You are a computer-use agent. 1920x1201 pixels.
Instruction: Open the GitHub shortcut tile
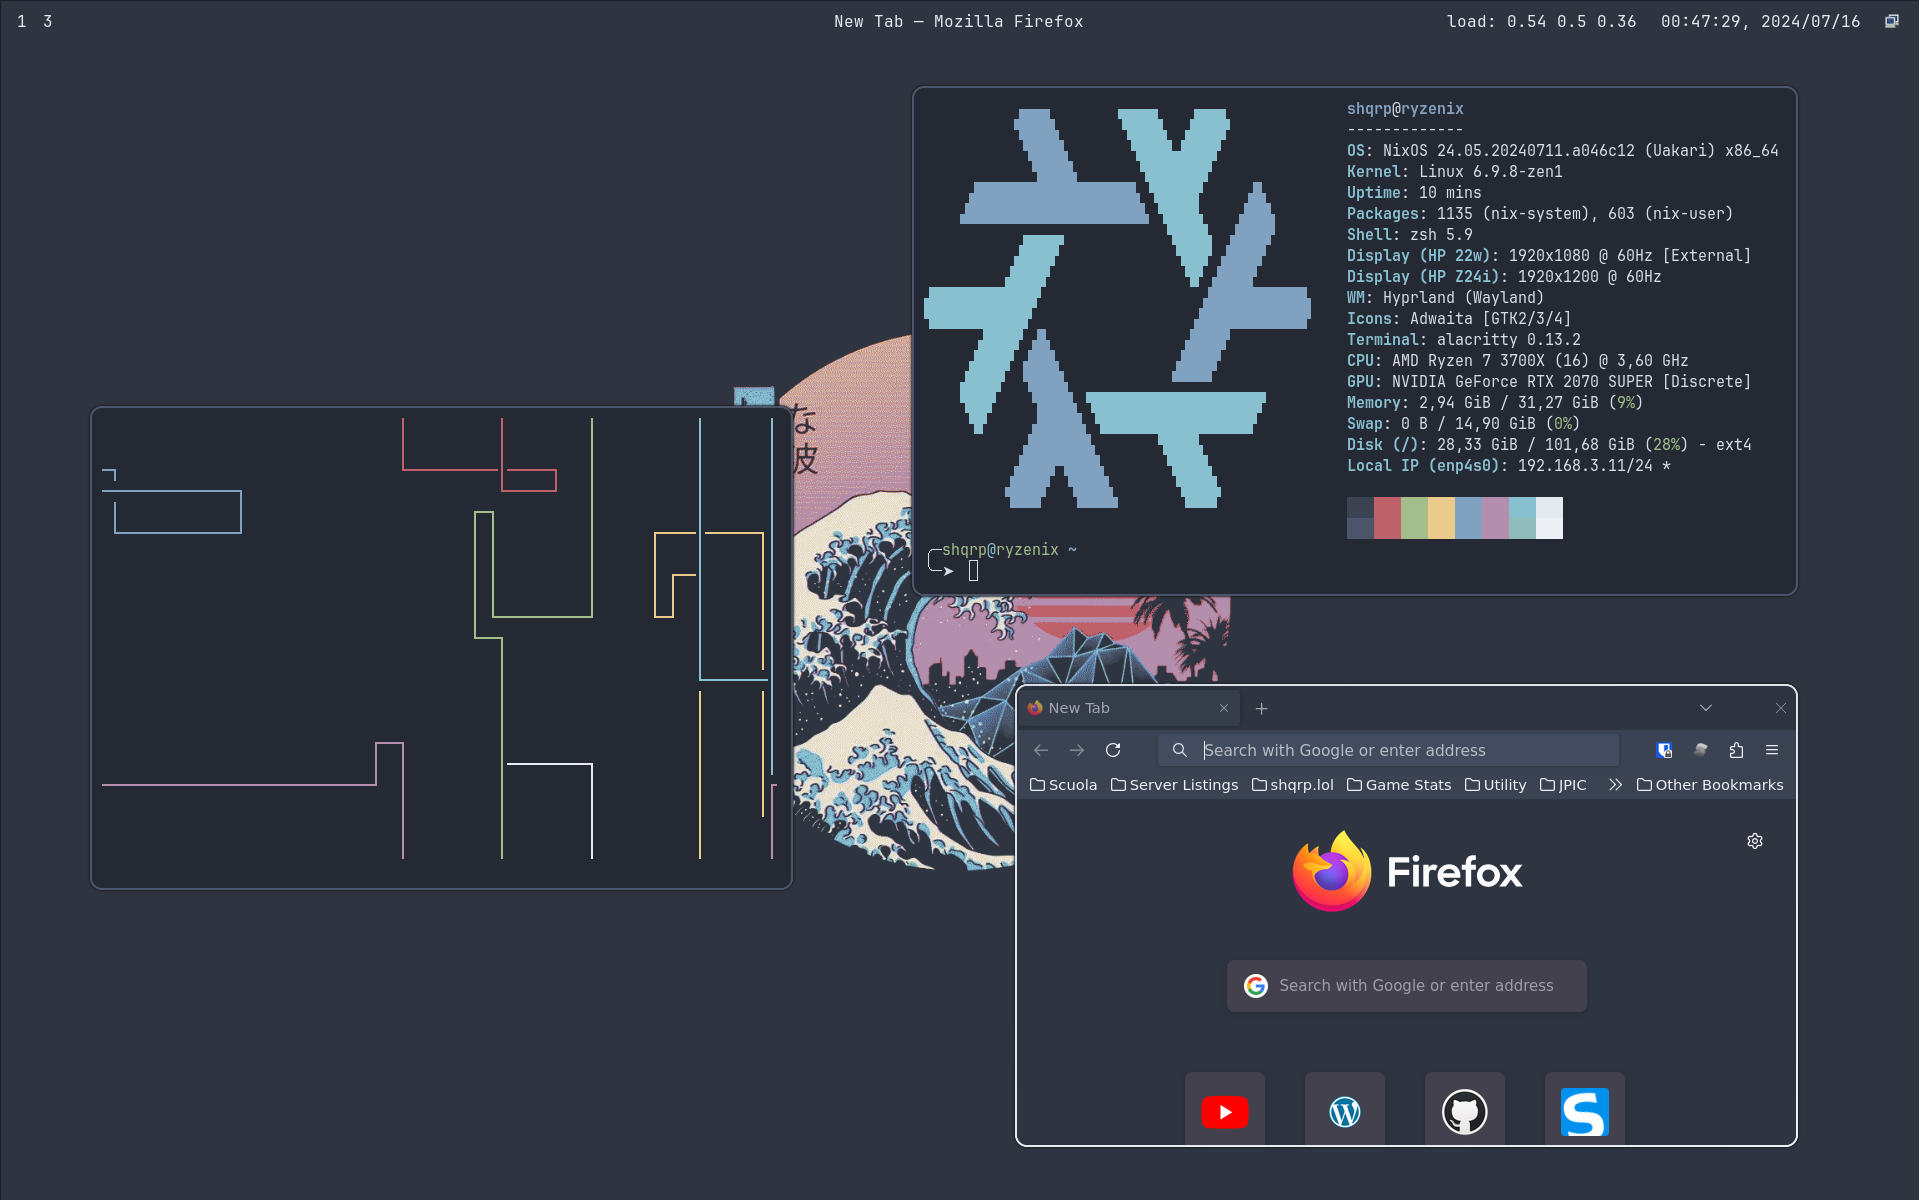pyautogui.click(x=1465, y=1111)
